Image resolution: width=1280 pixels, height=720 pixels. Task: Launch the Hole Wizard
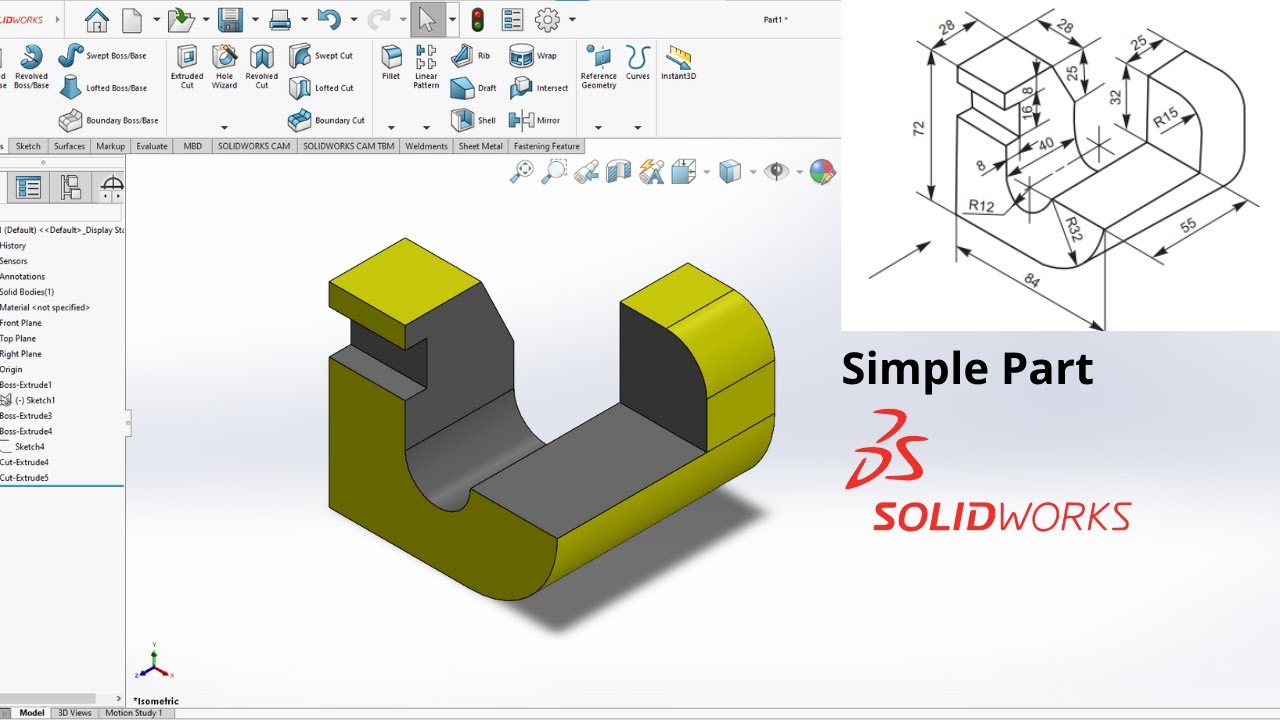click(x=225, y=67)
